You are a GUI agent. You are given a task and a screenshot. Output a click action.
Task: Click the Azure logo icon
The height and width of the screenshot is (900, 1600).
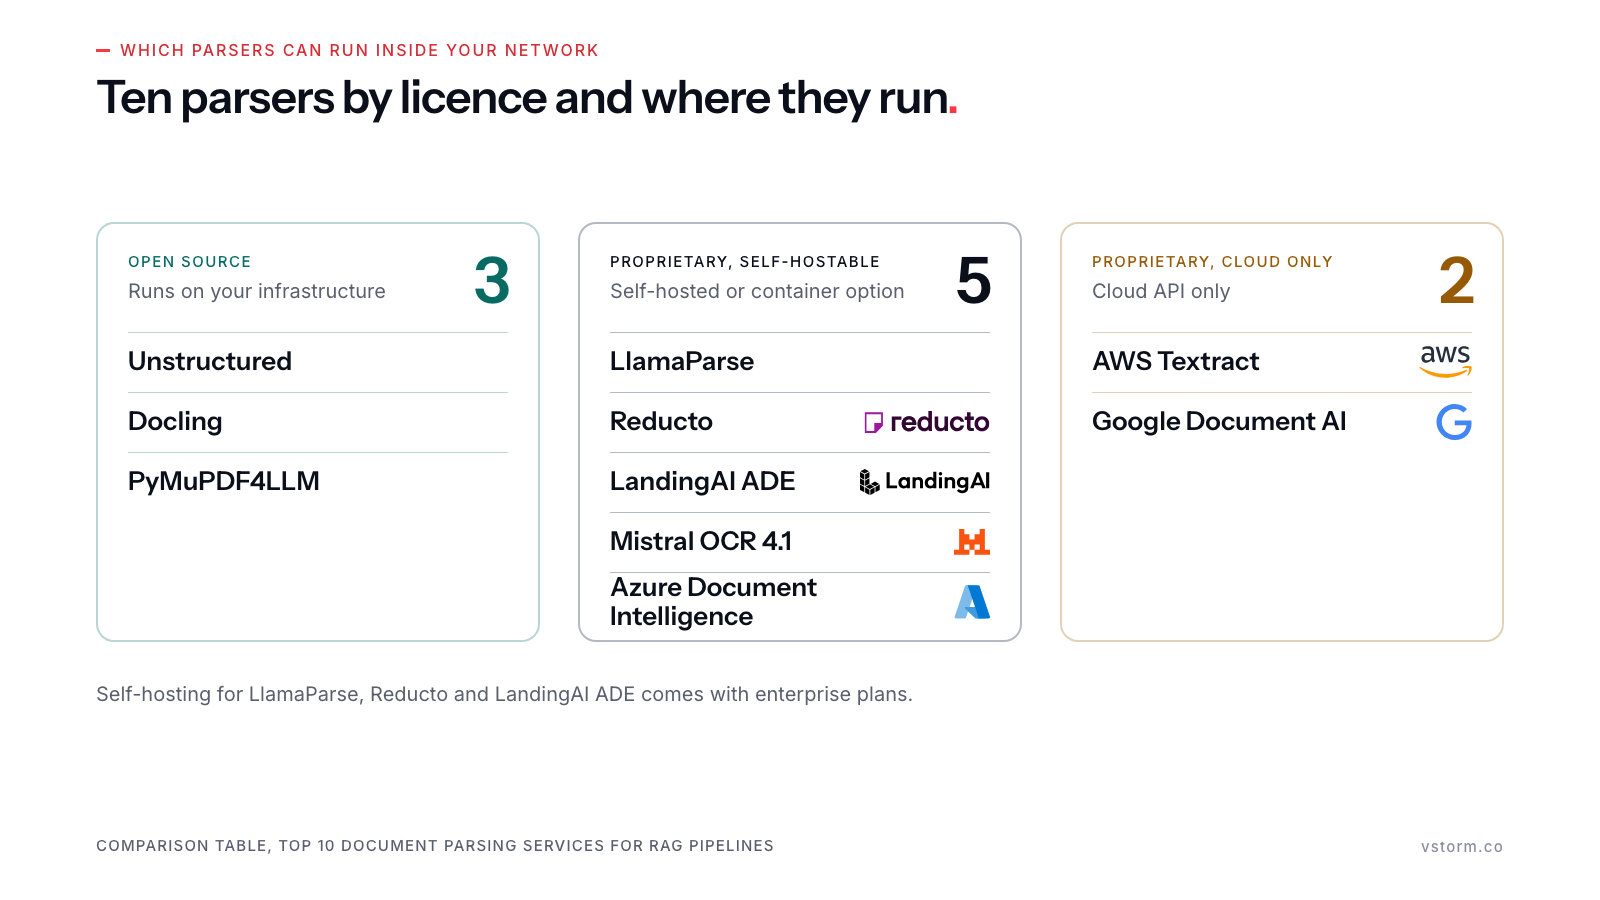(972, 602)
